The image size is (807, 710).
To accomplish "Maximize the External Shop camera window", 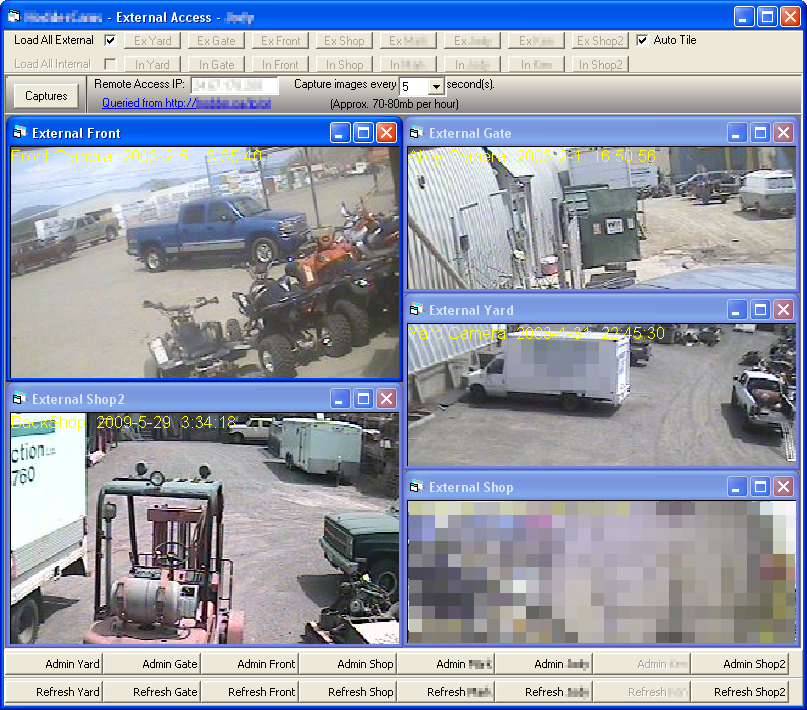I will (x=760, y=487).
